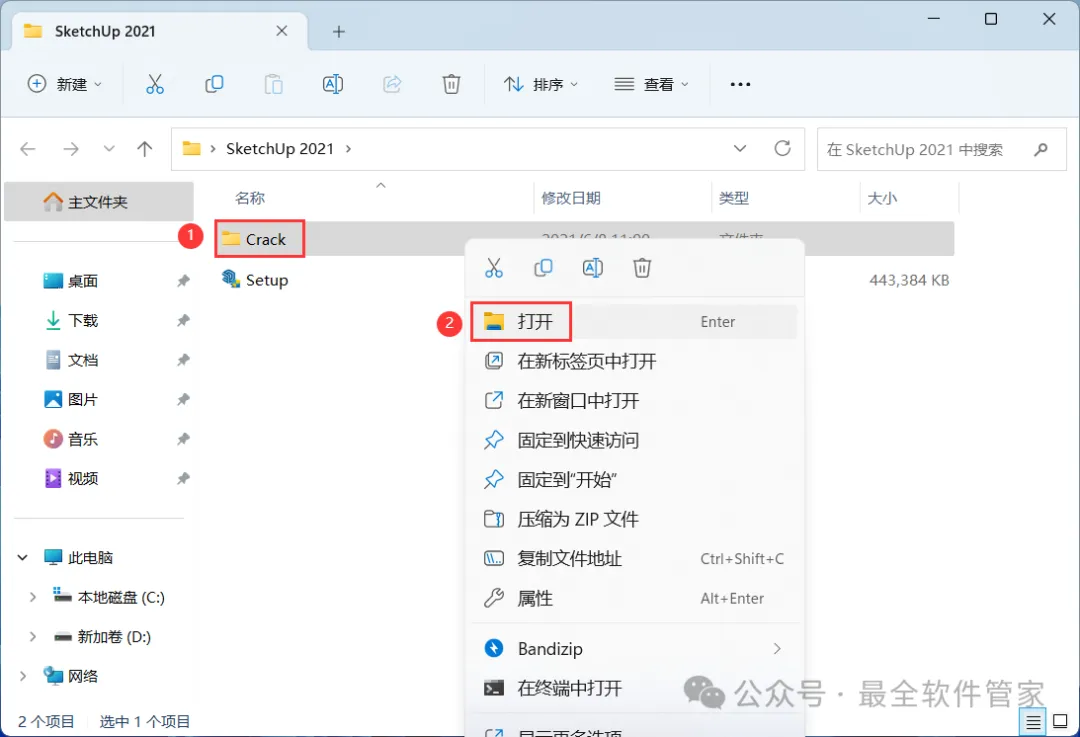Sort by the 名称 column header
1080x737 pixels.
click(x=250, y=198)
